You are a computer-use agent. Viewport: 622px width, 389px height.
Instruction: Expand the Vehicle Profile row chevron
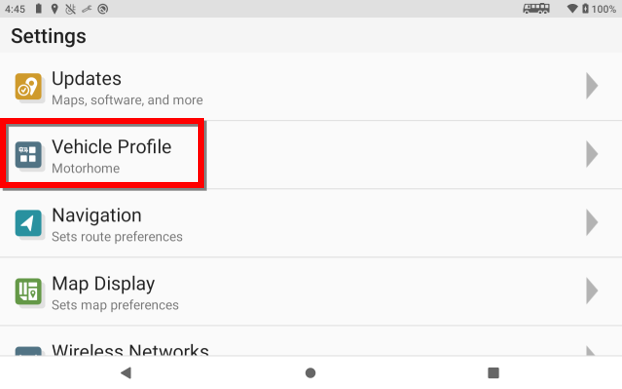click(x=592, y=154)
